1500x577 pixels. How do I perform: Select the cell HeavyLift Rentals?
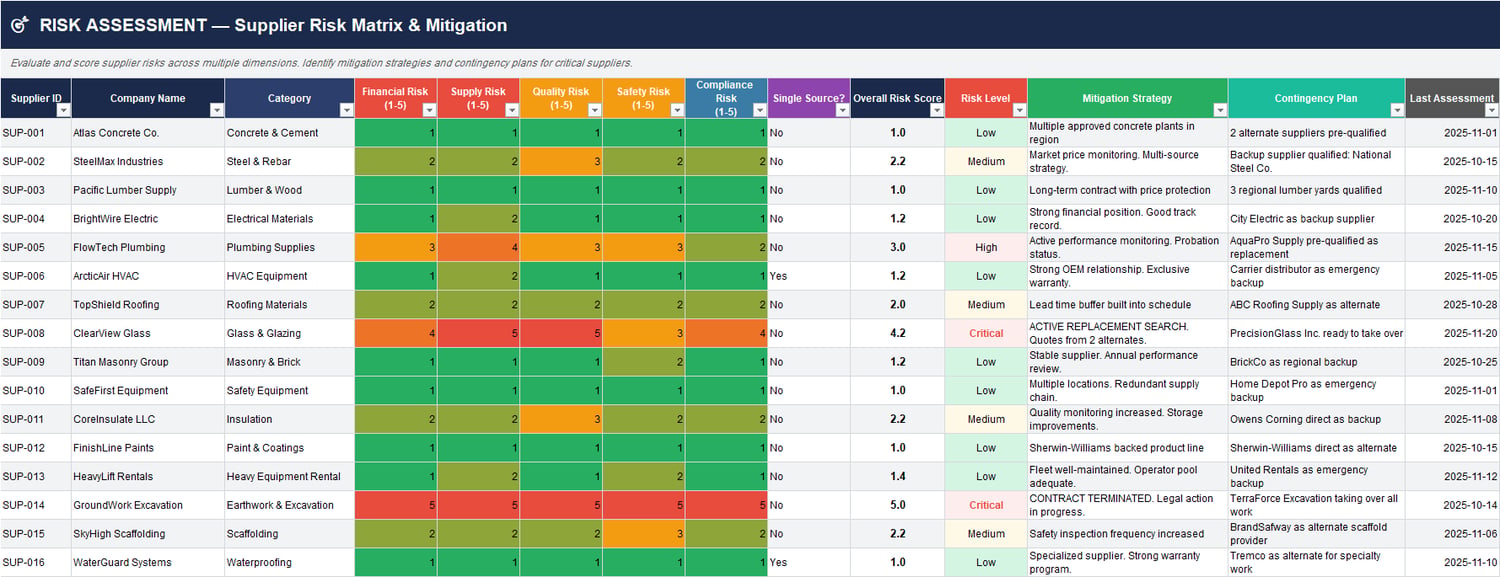[x=148, y=477]
